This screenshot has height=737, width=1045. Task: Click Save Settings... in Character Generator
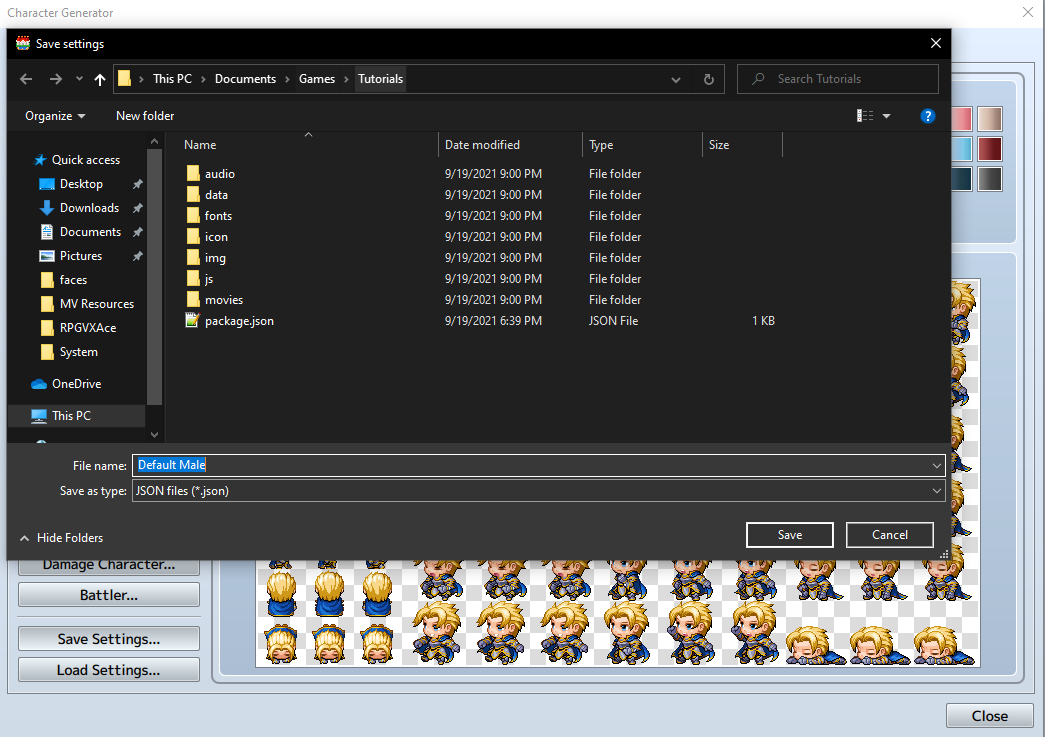pyautogui.click(x=109, y=639)
